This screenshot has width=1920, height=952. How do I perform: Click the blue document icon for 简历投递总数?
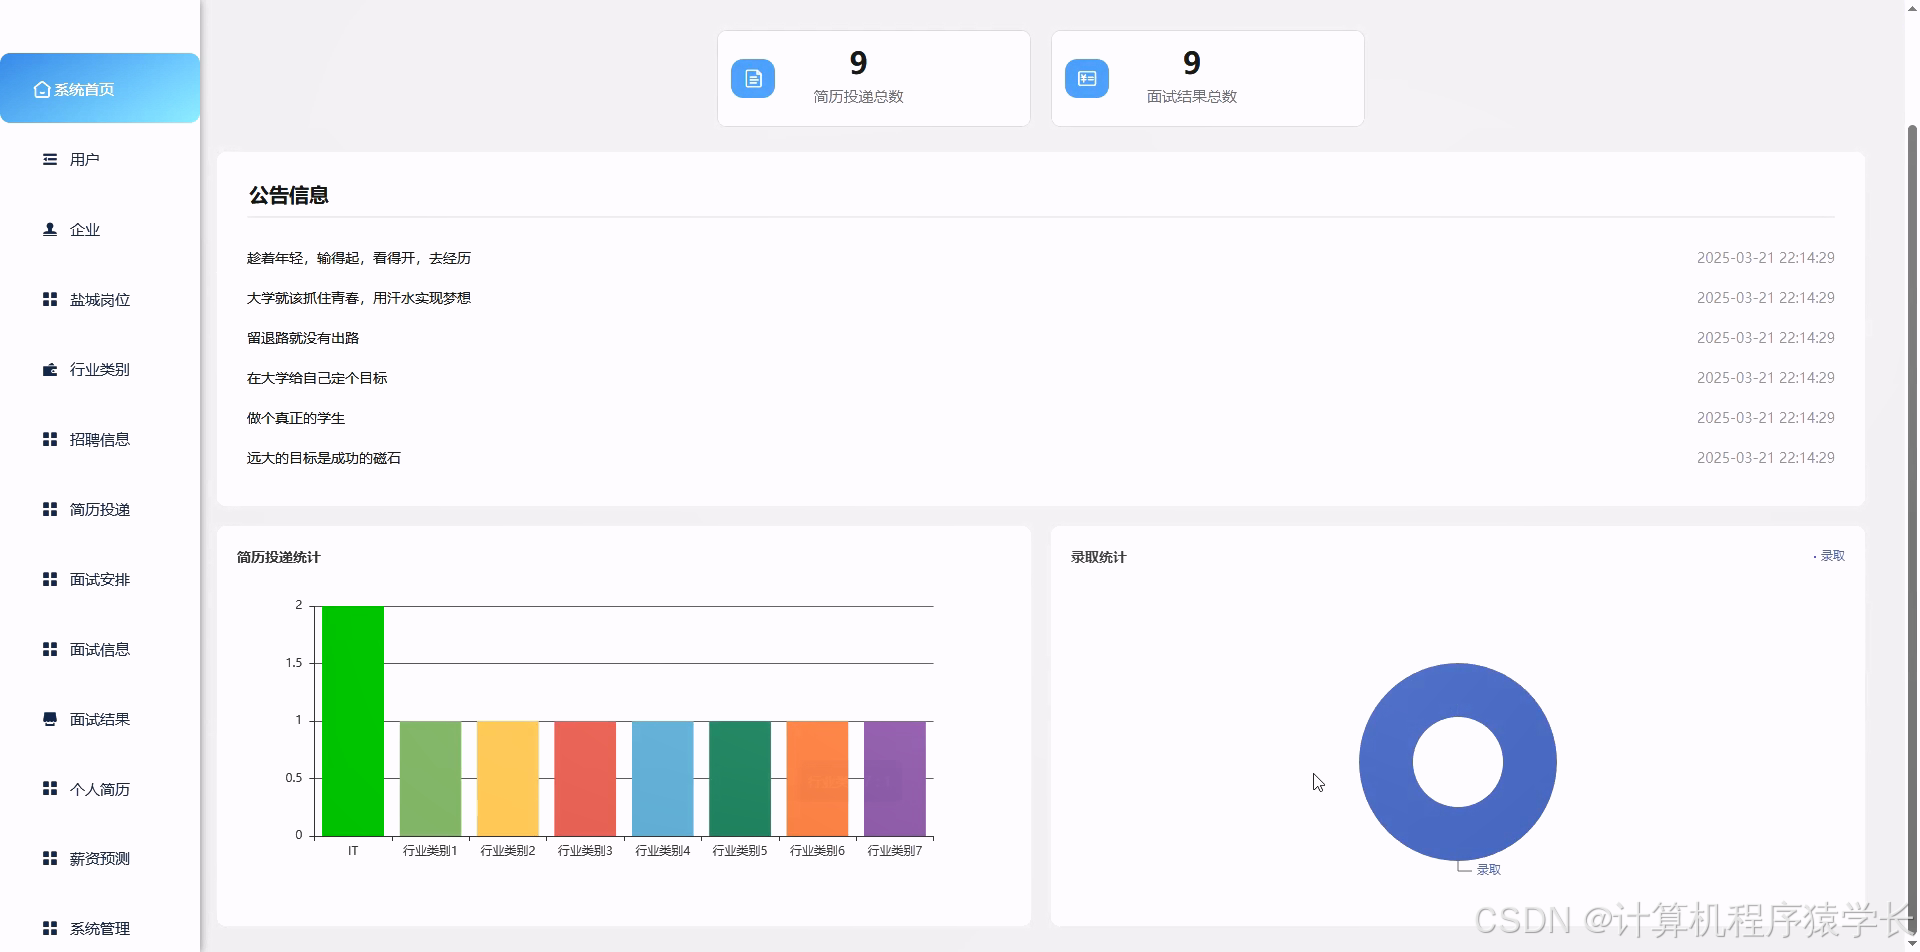tap(753, 79)
